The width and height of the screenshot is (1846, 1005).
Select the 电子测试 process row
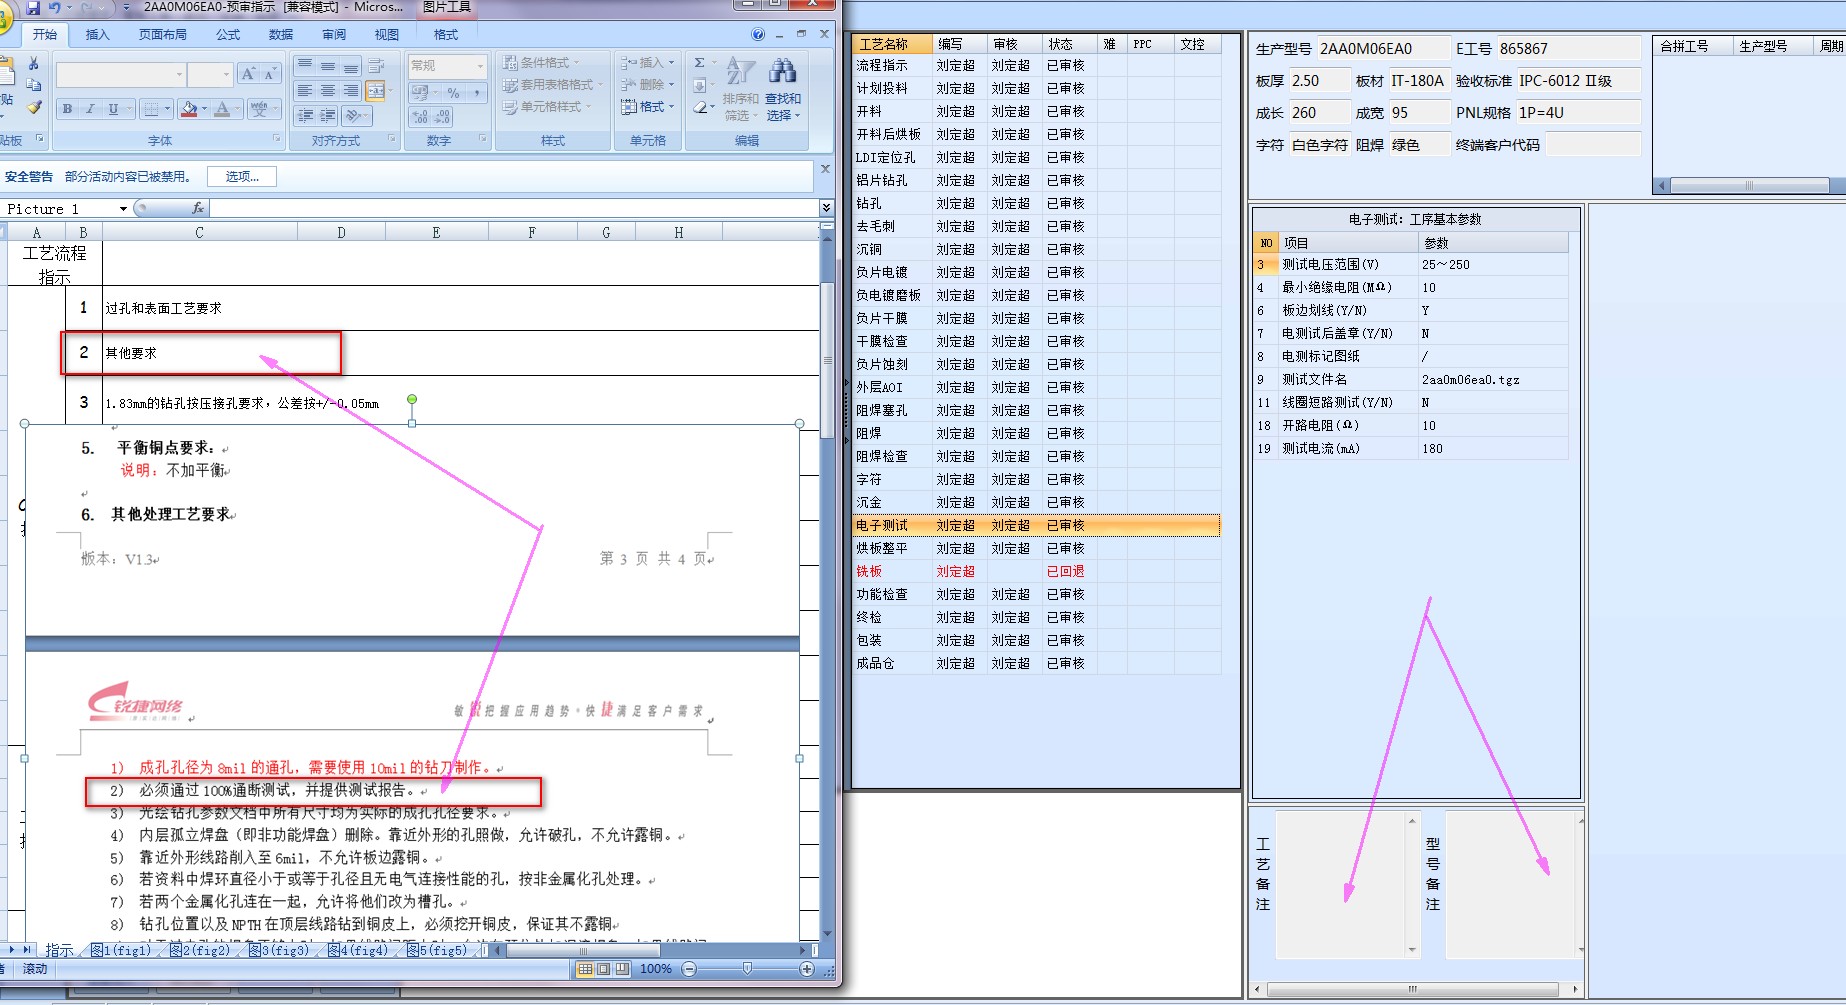(x=1036, y=525)
